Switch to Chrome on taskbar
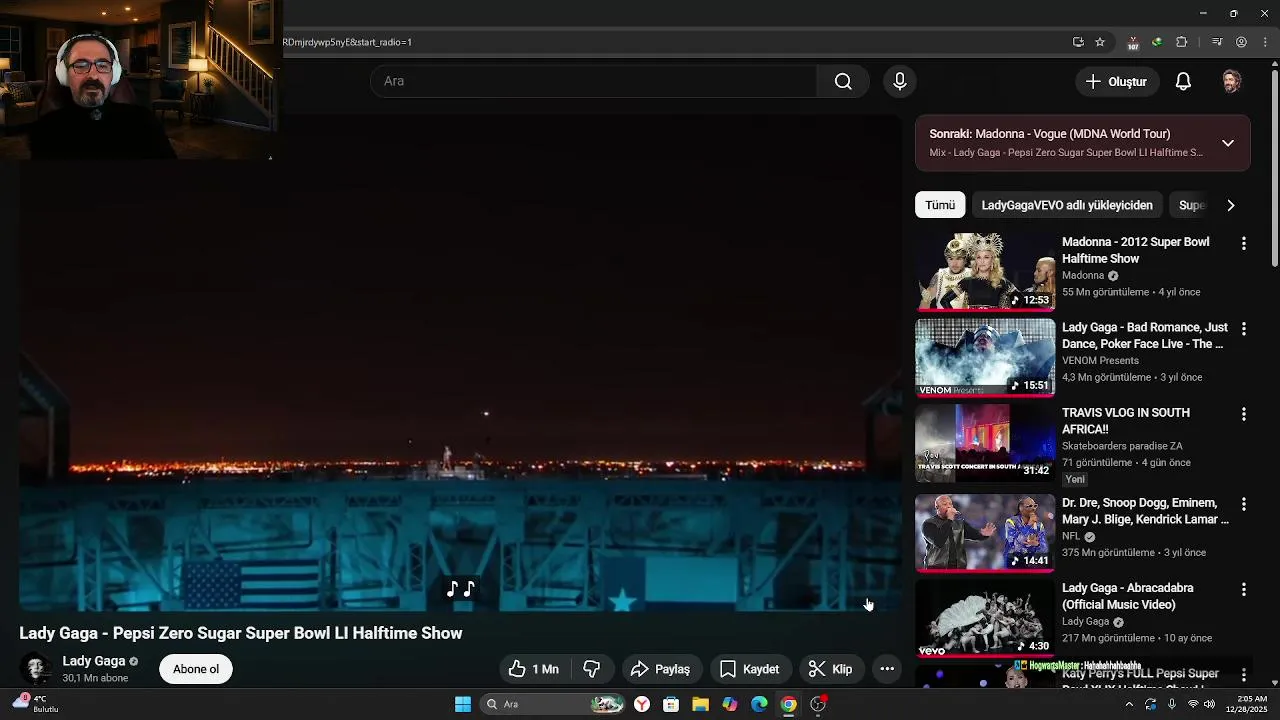1280x720 pixels. pos(788,704)
